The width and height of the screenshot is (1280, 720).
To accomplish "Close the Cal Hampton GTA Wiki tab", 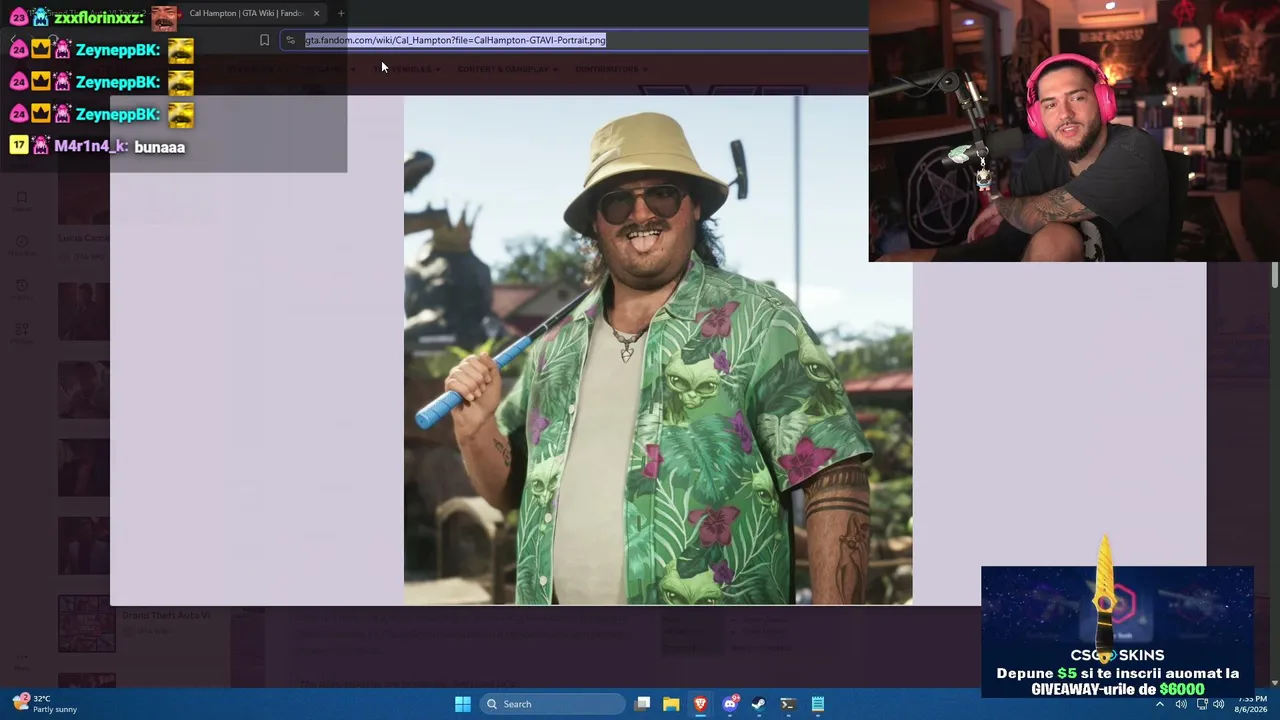I will tap(316, 13).
